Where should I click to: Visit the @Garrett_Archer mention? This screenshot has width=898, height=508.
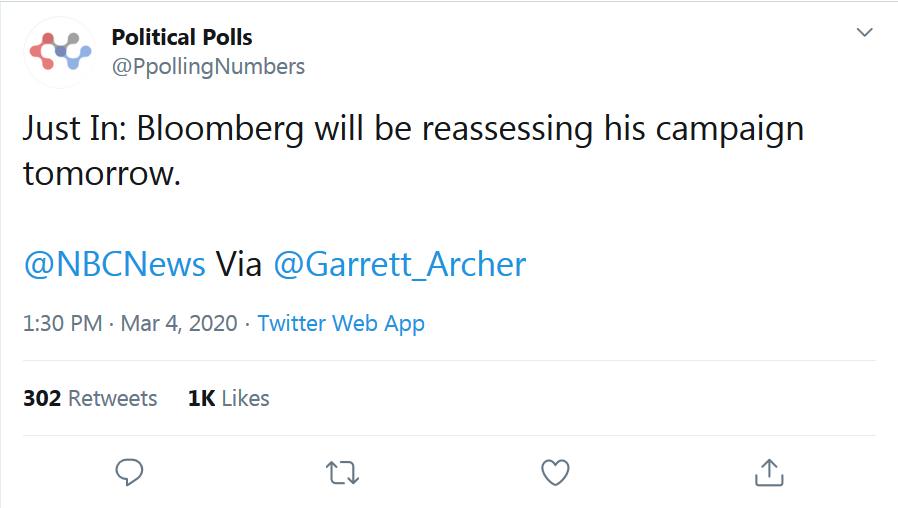(x=399, y=264)
